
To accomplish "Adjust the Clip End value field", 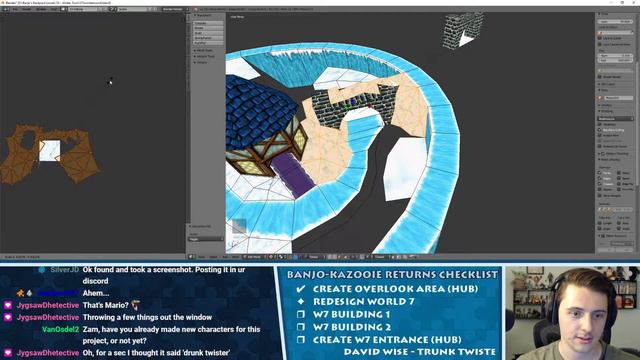I will 616,60.
